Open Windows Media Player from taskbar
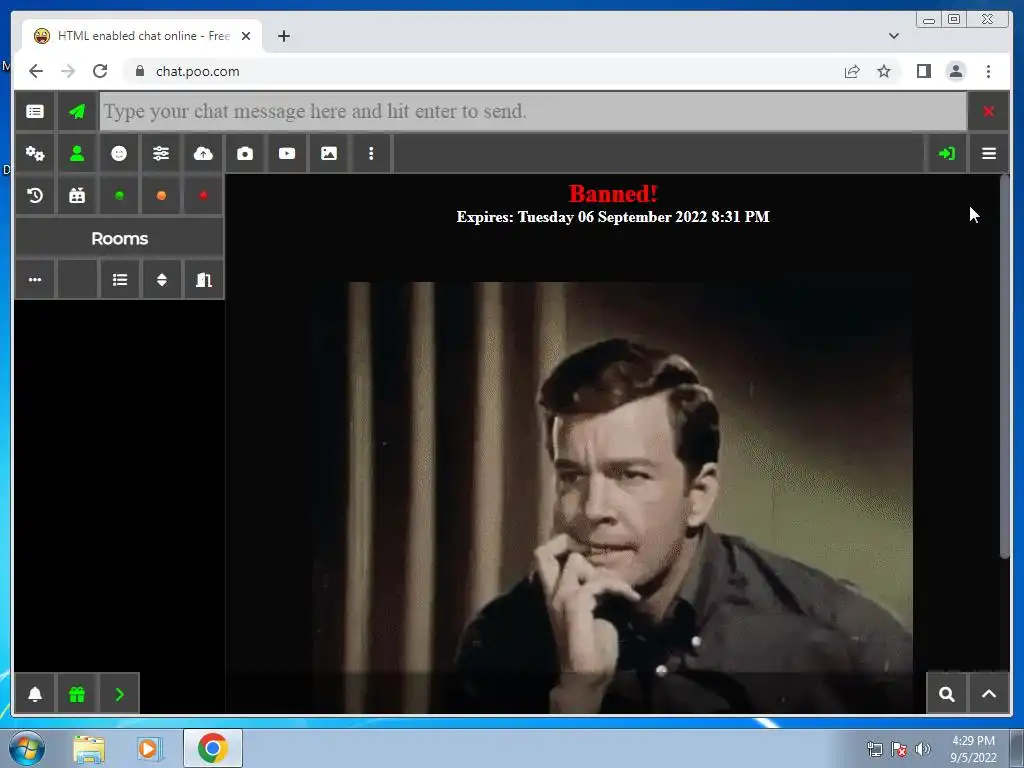This screenshot has height=768, width=1024. click(148, 749)
